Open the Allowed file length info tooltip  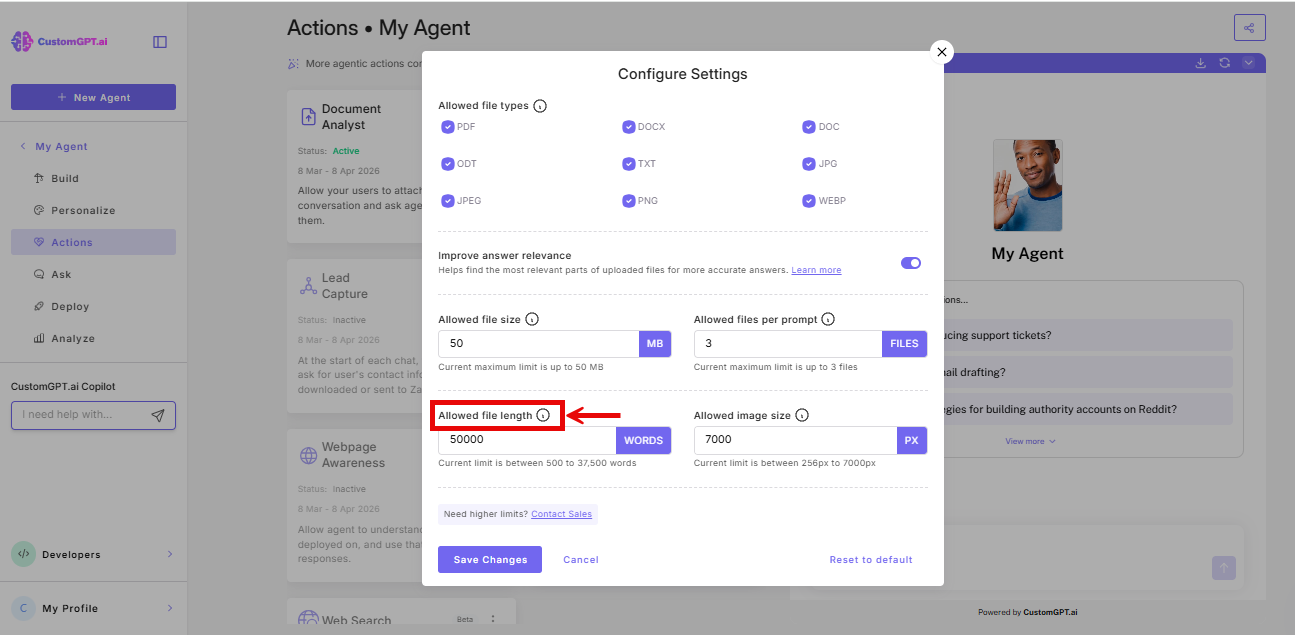click(544, 415)
